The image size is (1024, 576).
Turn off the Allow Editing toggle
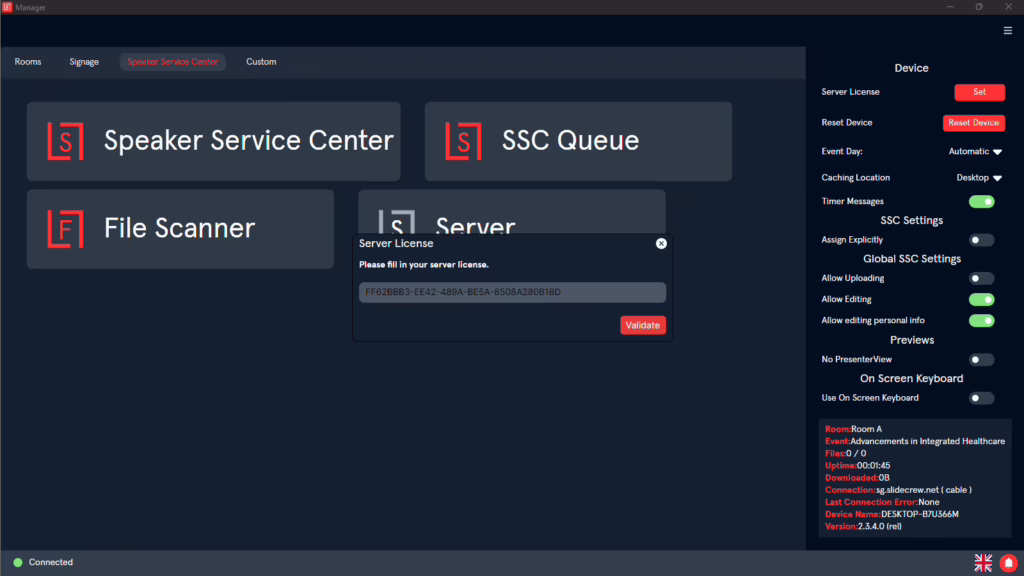tap(982, 300)
